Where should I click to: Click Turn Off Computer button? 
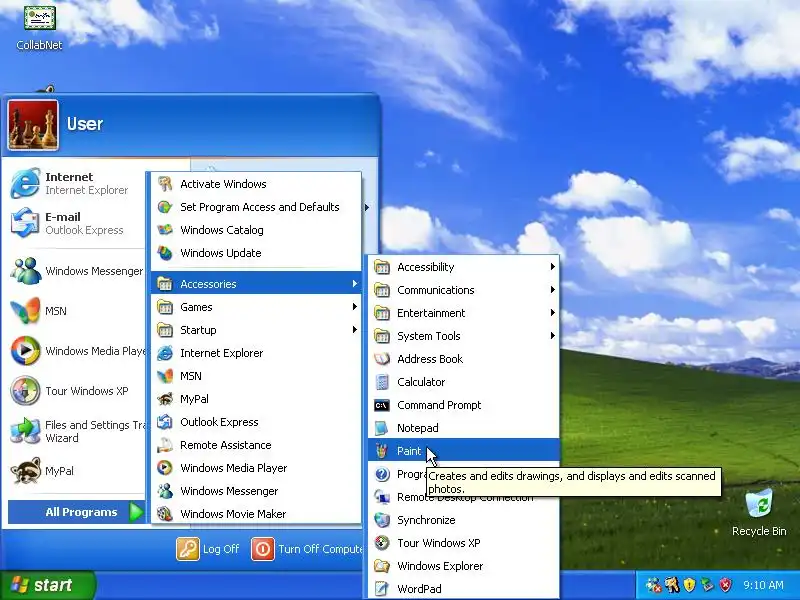(307, 549)
